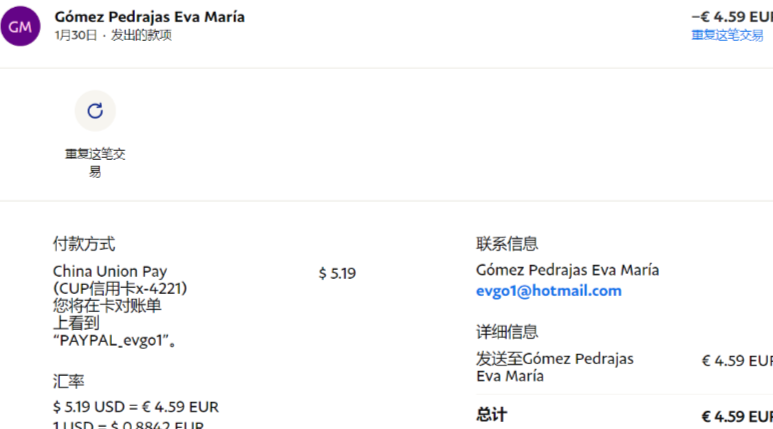Click the circular repeat transaction icon

click(x=95, y=111)
